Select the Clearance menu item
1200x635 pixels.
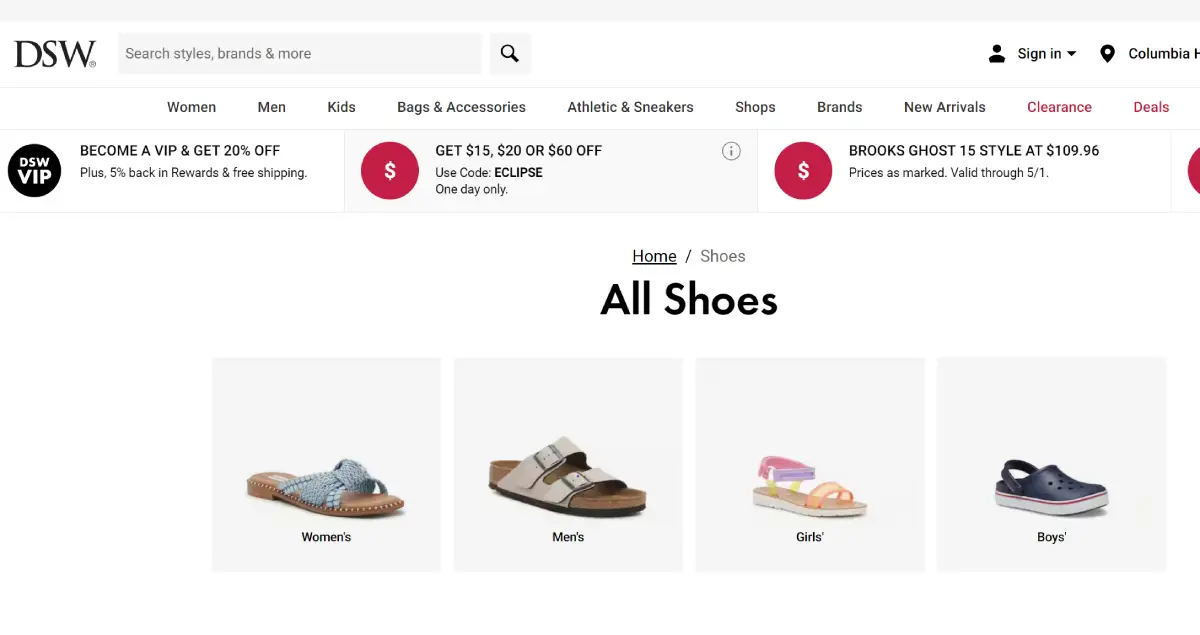1059,107
